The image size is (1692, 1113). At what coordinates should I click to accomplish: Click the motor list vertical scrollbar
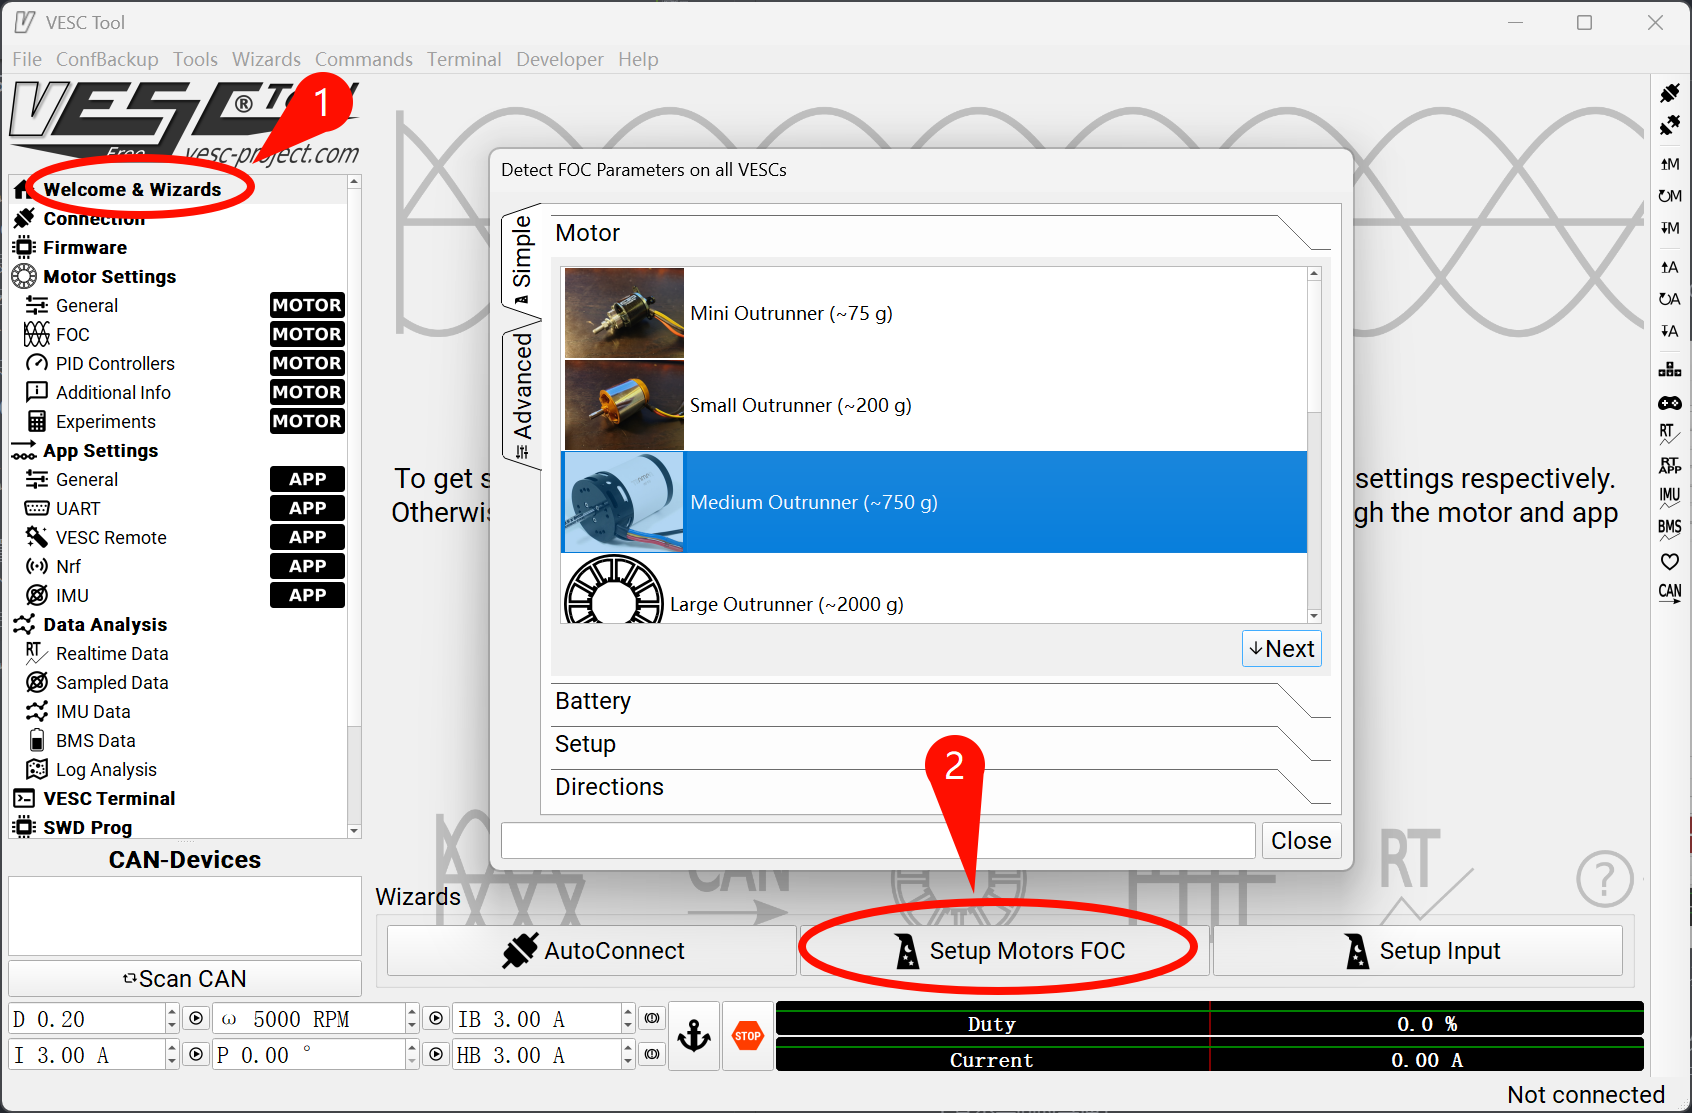click(x=1314, y=444)
